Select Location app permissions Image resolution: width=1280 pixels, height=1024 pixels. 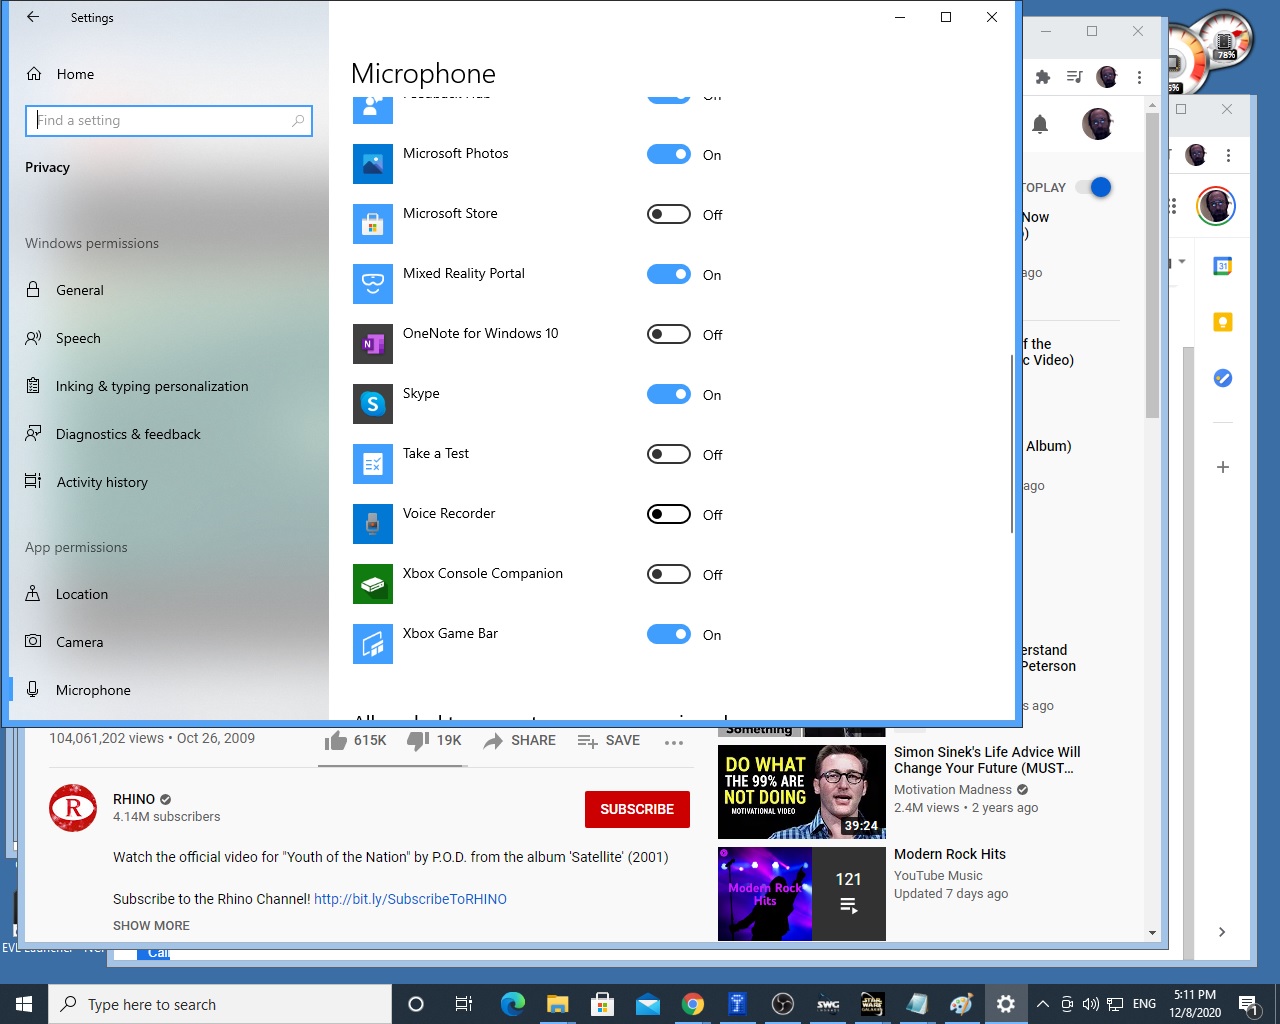pos(168,594)
